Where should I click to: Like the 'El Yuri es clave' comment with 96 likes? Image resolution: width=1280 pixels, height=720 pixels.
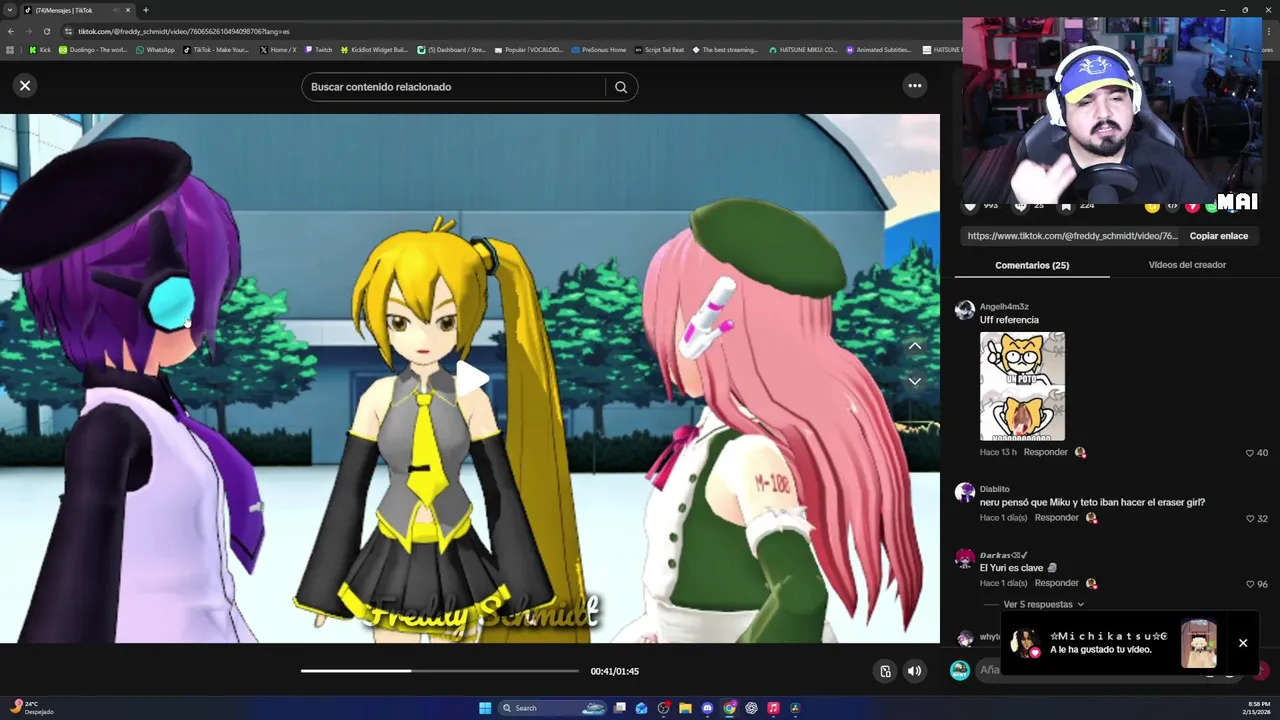point(1250,584)
